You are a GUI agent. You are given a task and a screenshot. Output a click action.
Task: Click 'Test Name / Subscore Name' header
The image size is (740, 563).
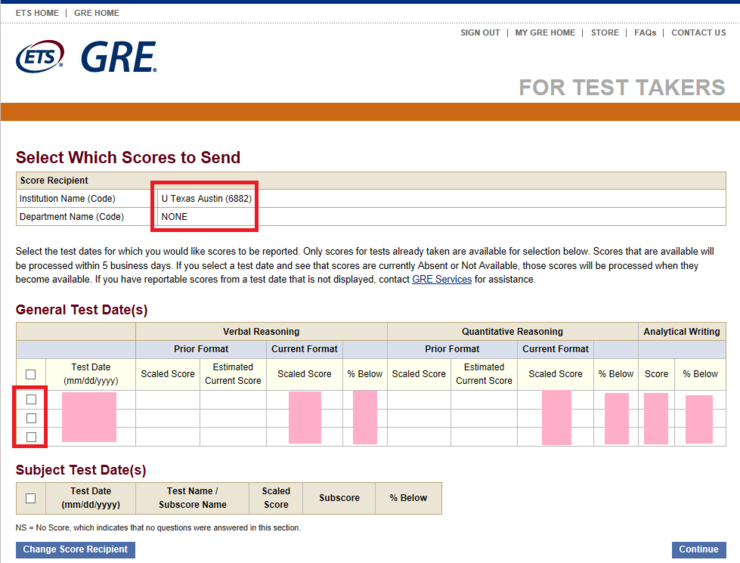(x=192, y=498)
